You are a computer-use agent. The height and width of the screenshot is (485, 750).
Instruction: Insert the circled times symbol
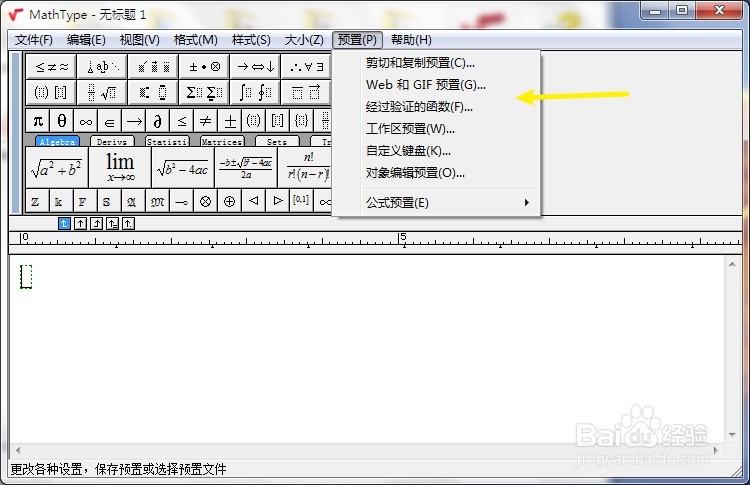206,201
